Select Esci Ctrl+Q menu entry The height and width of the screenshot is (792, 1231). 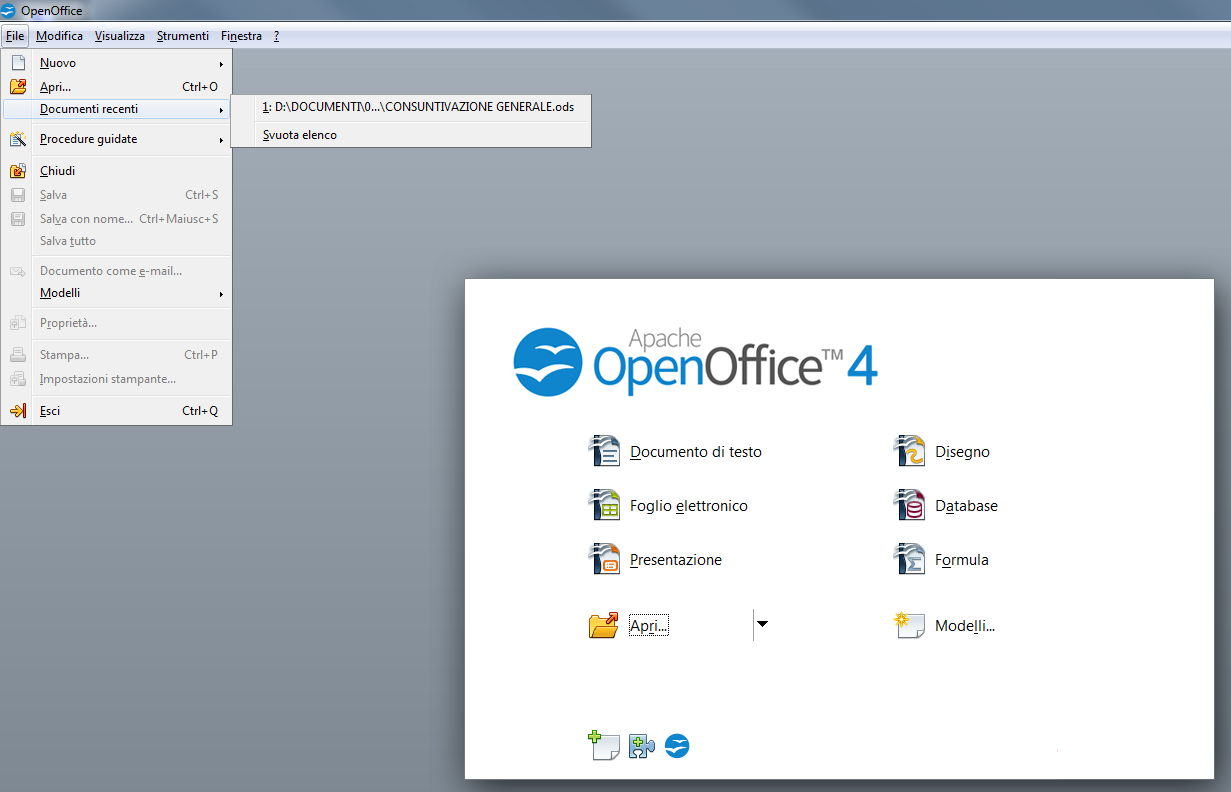(x=116, y=411)
